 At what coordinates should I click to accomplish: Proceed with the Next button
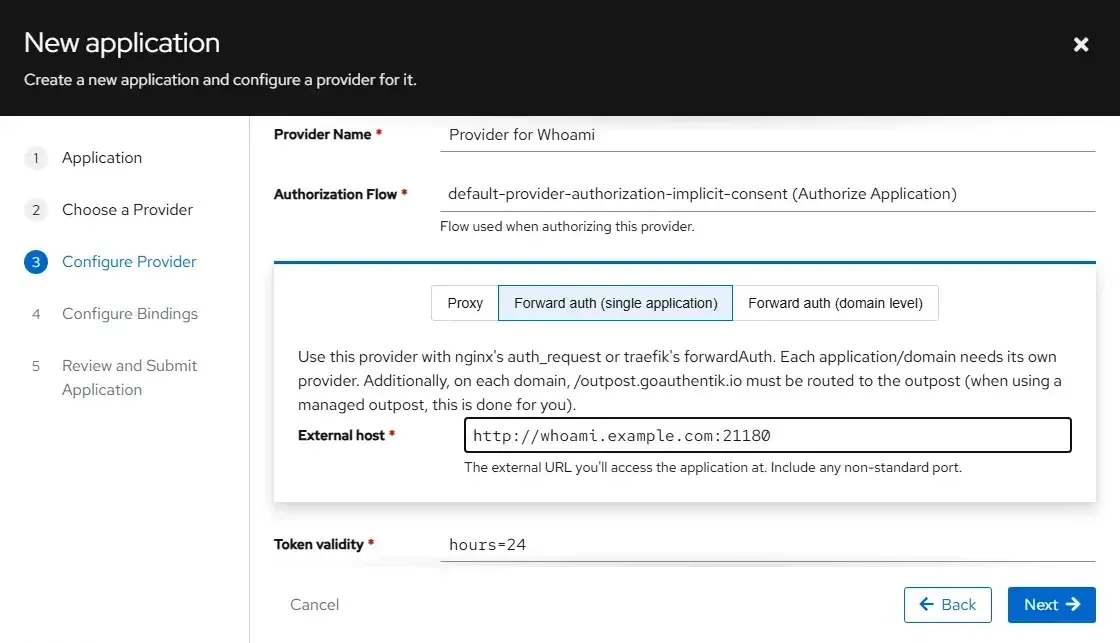click(x=1051, y=604)
